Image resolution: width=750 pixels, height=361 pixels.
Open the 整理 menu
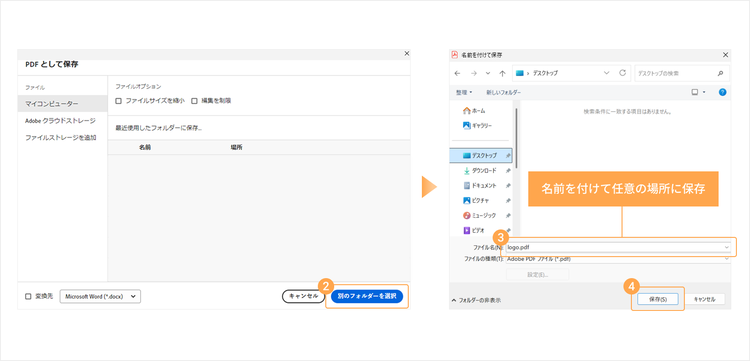[x=464, y=92]
